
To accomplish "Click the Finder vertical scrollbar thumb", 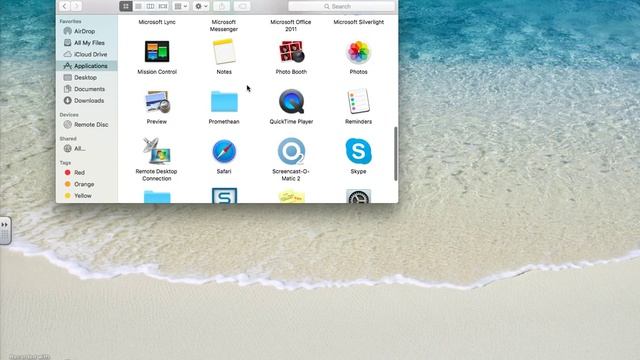I will (x=395, y=154).
